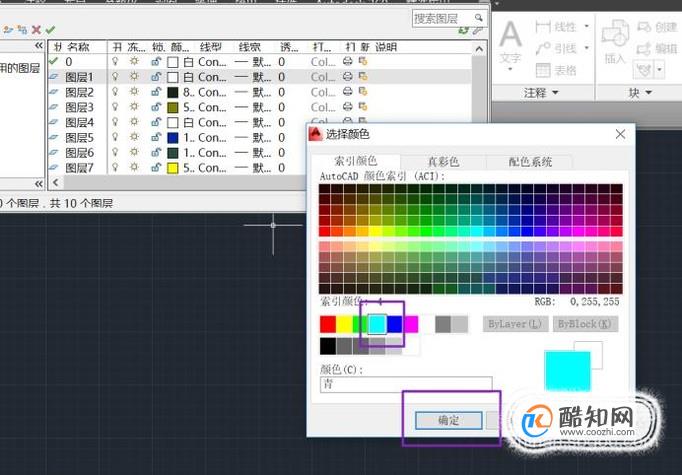
Task: Click the 线宽 column header
Action: [x=250, y=47]
